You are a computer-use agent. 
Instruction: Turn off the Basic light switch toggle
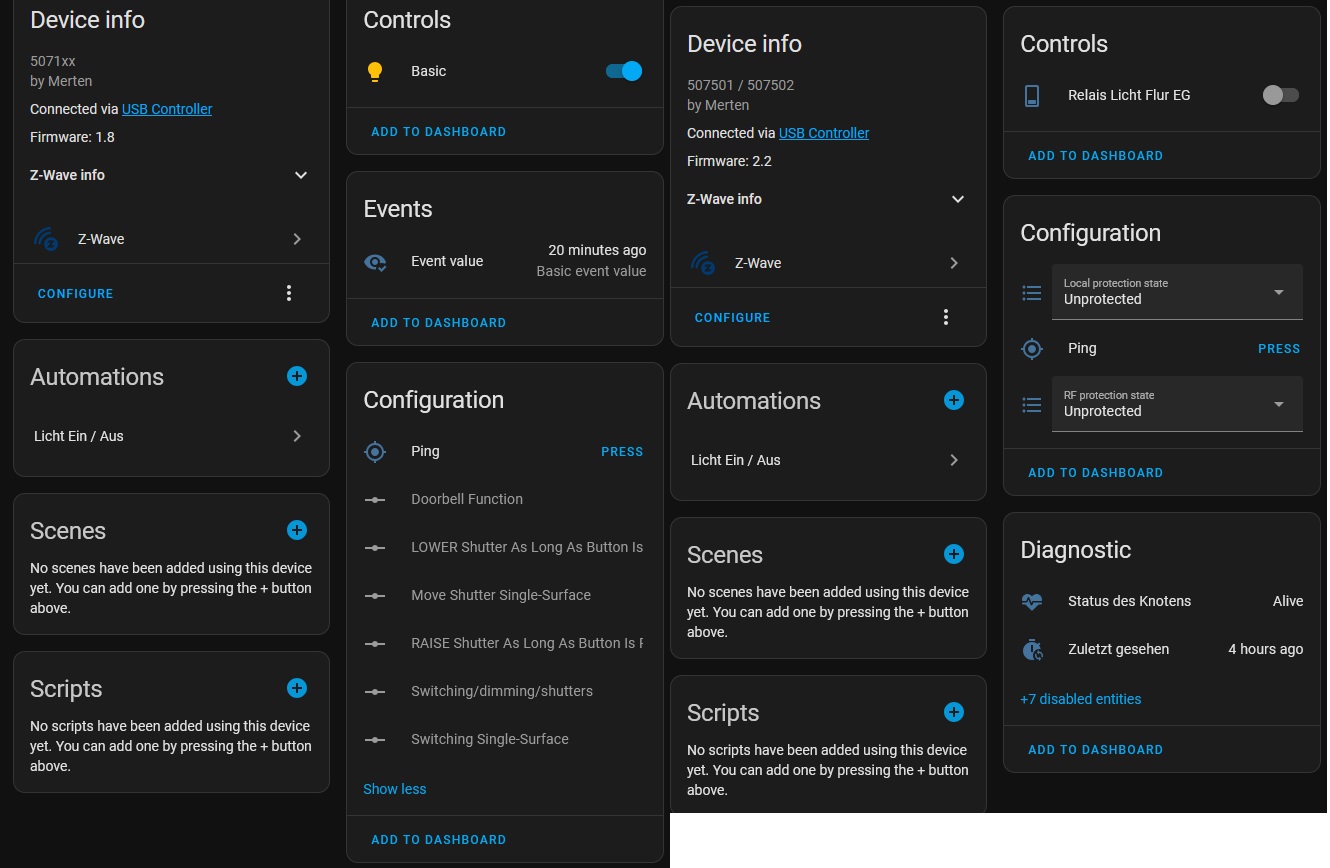pos(624,71)
